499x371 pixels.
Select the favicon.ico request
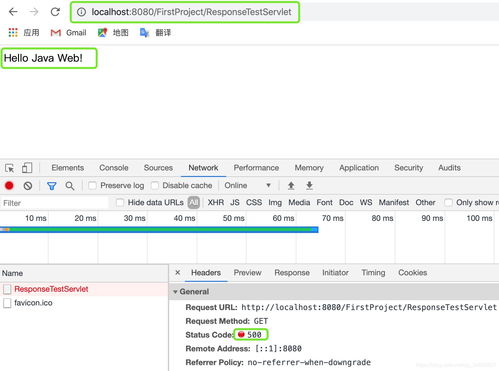point(33,303)
